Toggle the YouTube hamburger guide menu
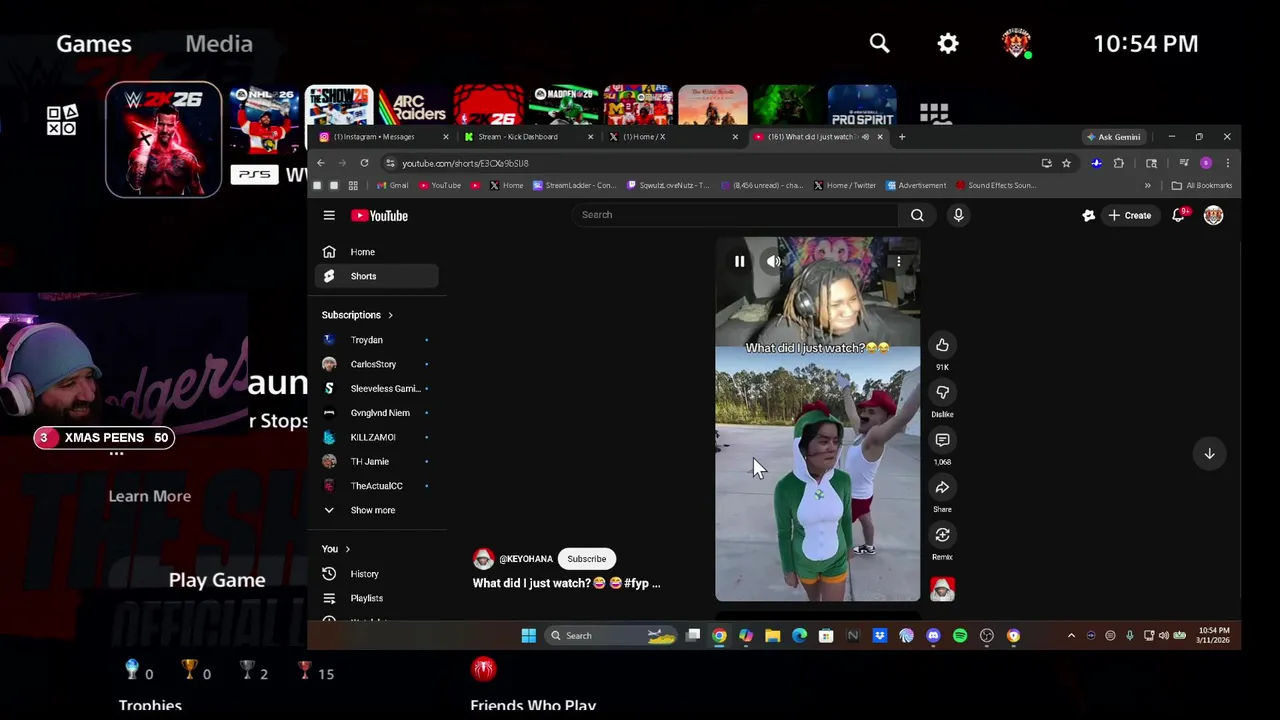Image resolution: width=1280 pixels, height=720 pixels. (329, 215)
